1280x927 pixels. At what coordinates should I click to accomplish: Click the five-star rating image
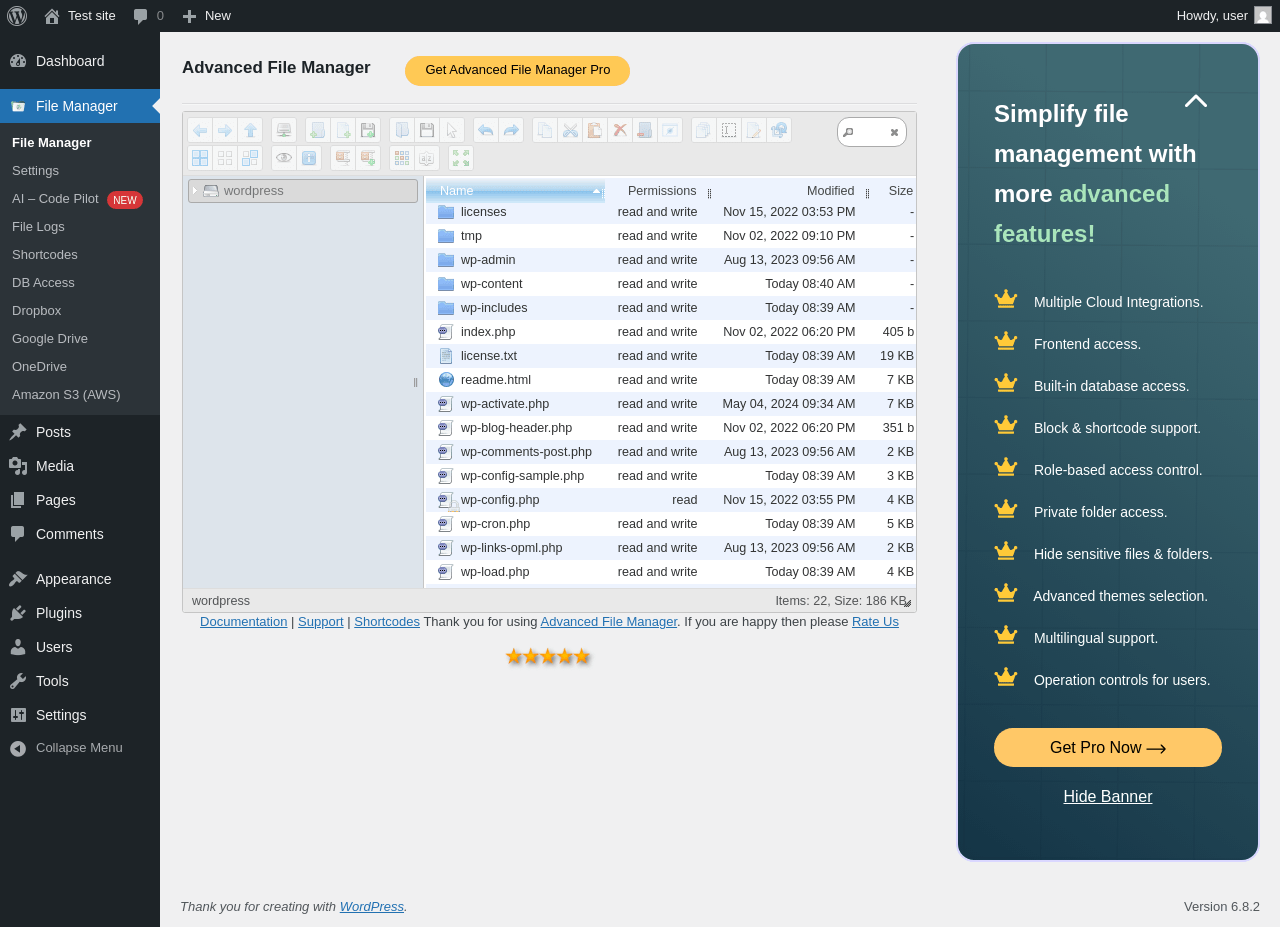coord(548,656)
